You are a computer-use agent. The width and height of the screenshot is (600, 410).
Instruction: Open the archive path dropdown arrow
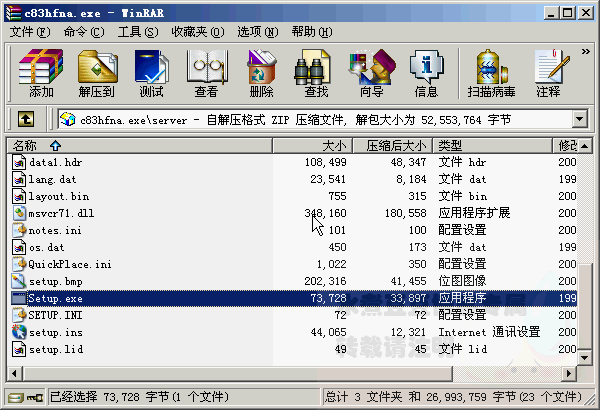pyautogui.click(x=580, y=119)
